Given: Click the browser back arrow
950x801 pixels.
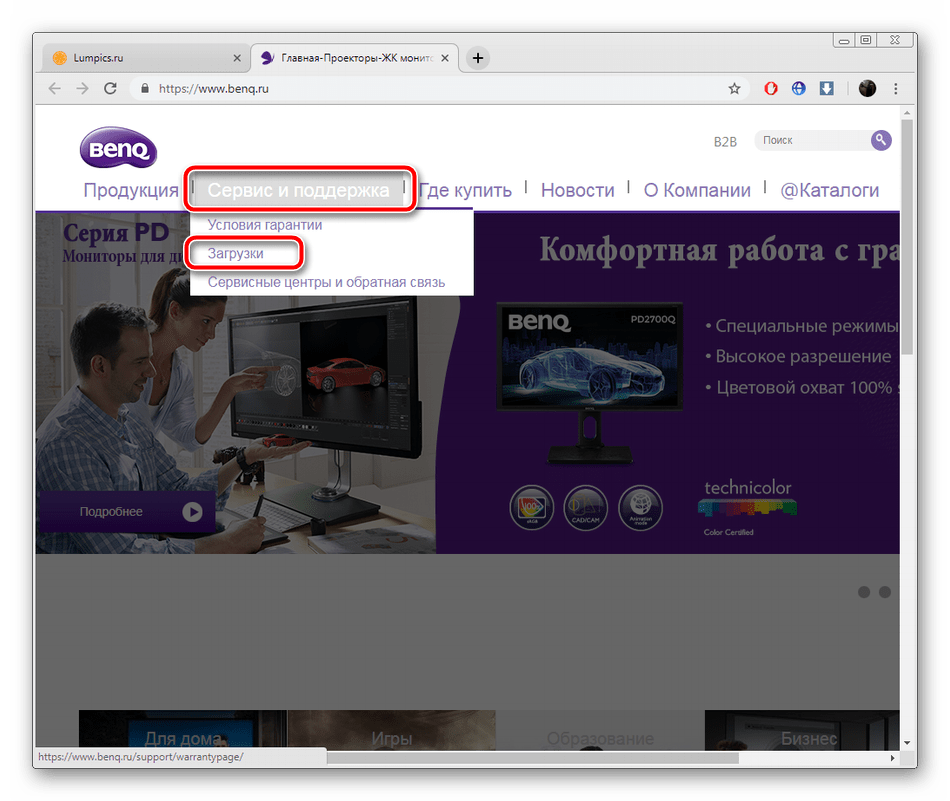Looking at the screenshot, I should tap(54, 88).
